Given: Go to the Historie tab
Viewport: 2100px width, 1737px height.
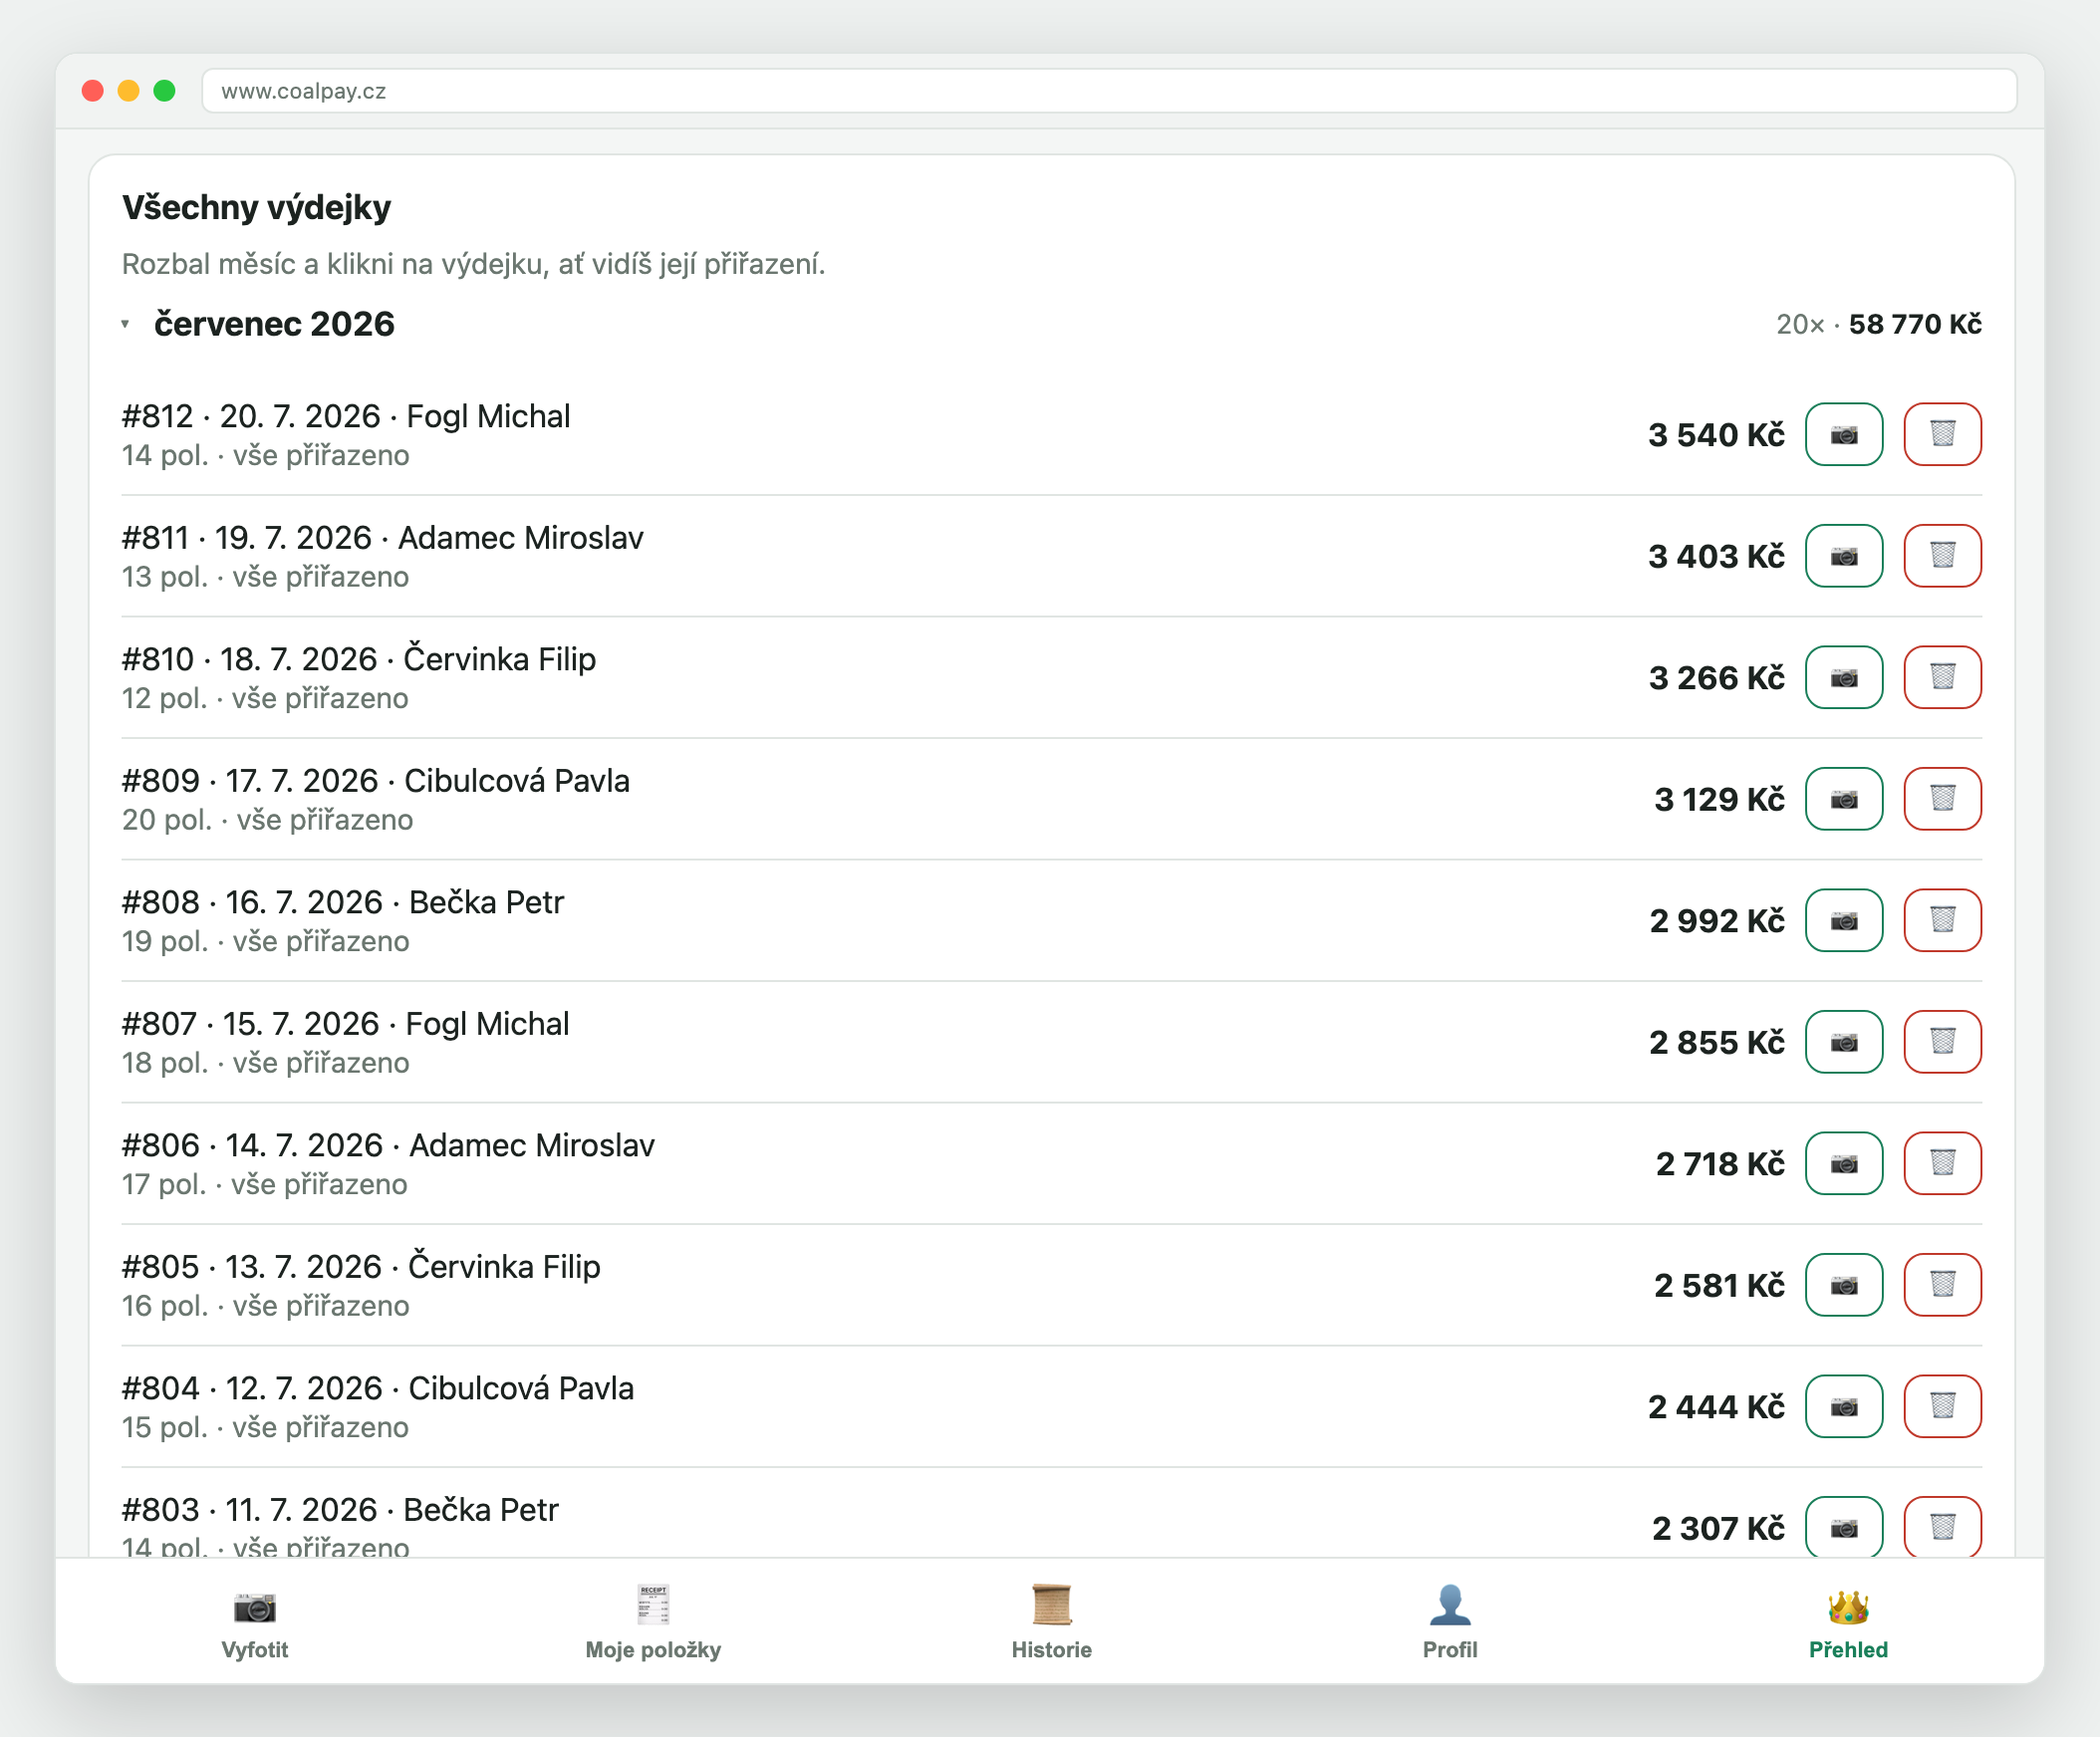Looking at the screenshot, I should coord(1051,1622).
